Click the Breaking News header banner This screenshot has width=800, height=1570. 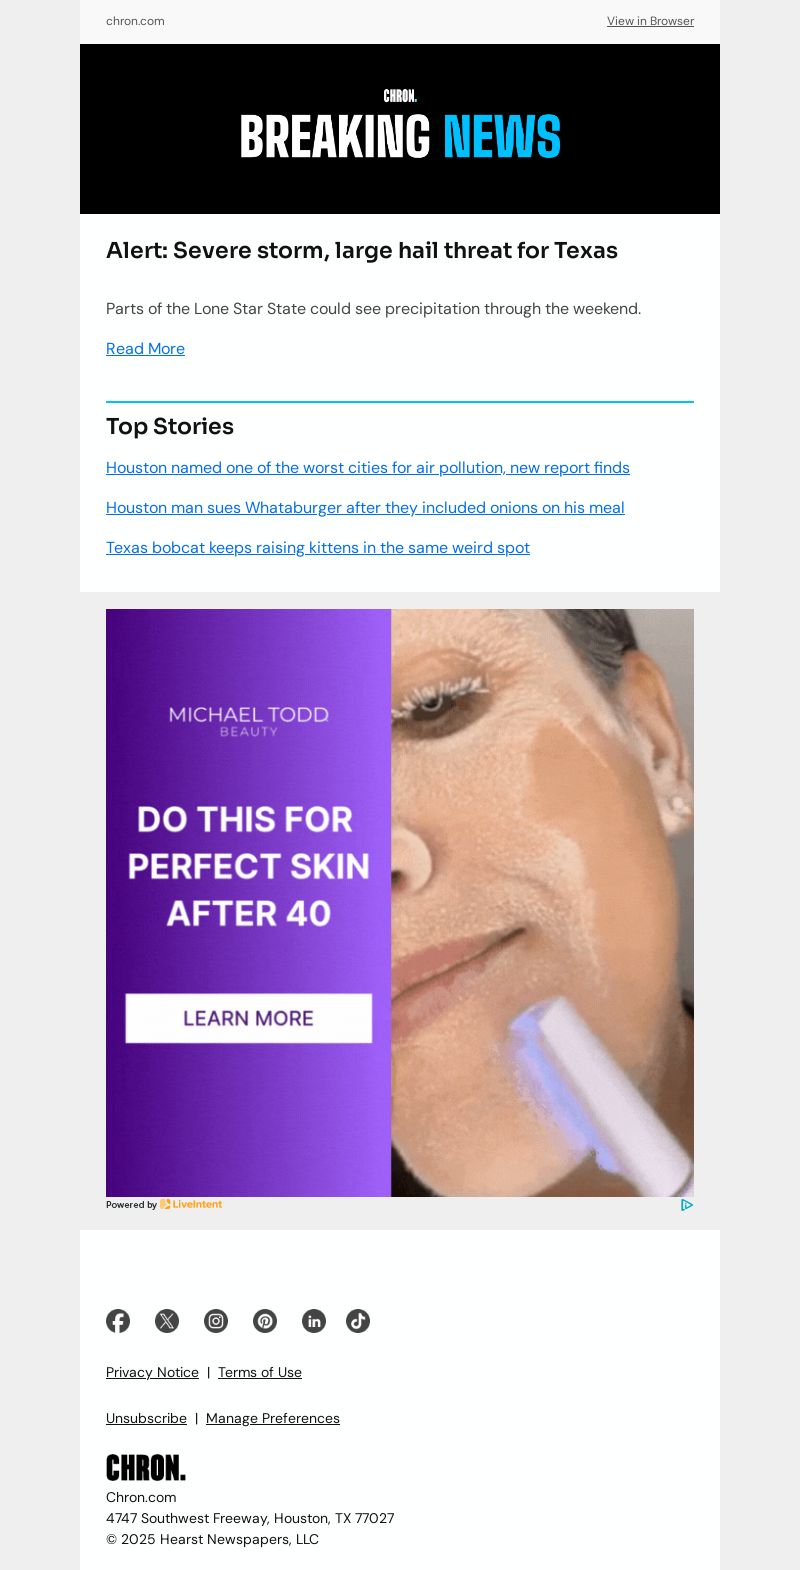[x=400, y=129]
